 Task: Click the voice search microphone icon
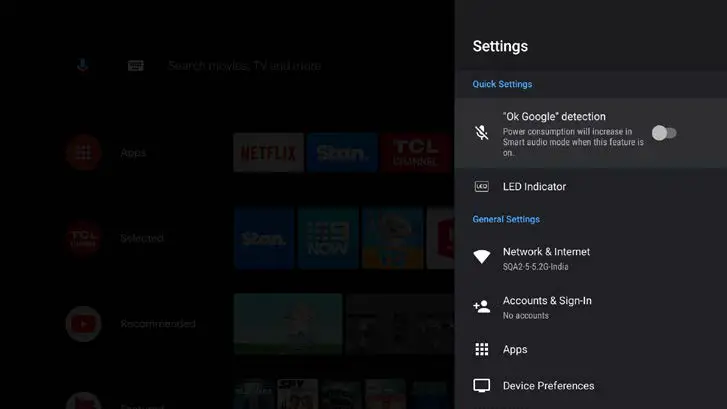pos(83,66)
